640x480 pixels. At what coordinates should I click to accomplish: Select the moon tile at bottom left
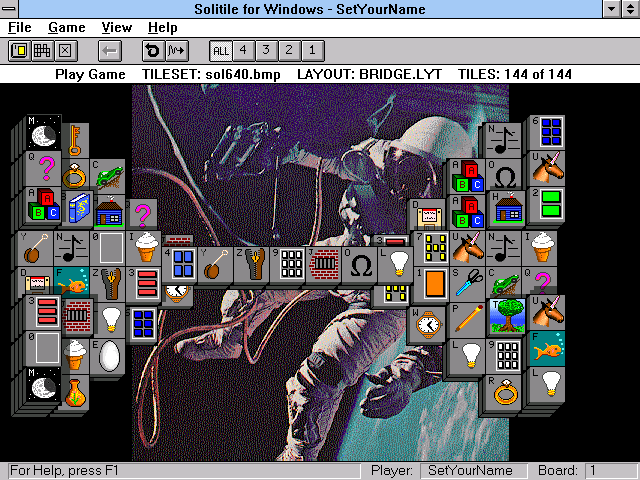point(44,384)
